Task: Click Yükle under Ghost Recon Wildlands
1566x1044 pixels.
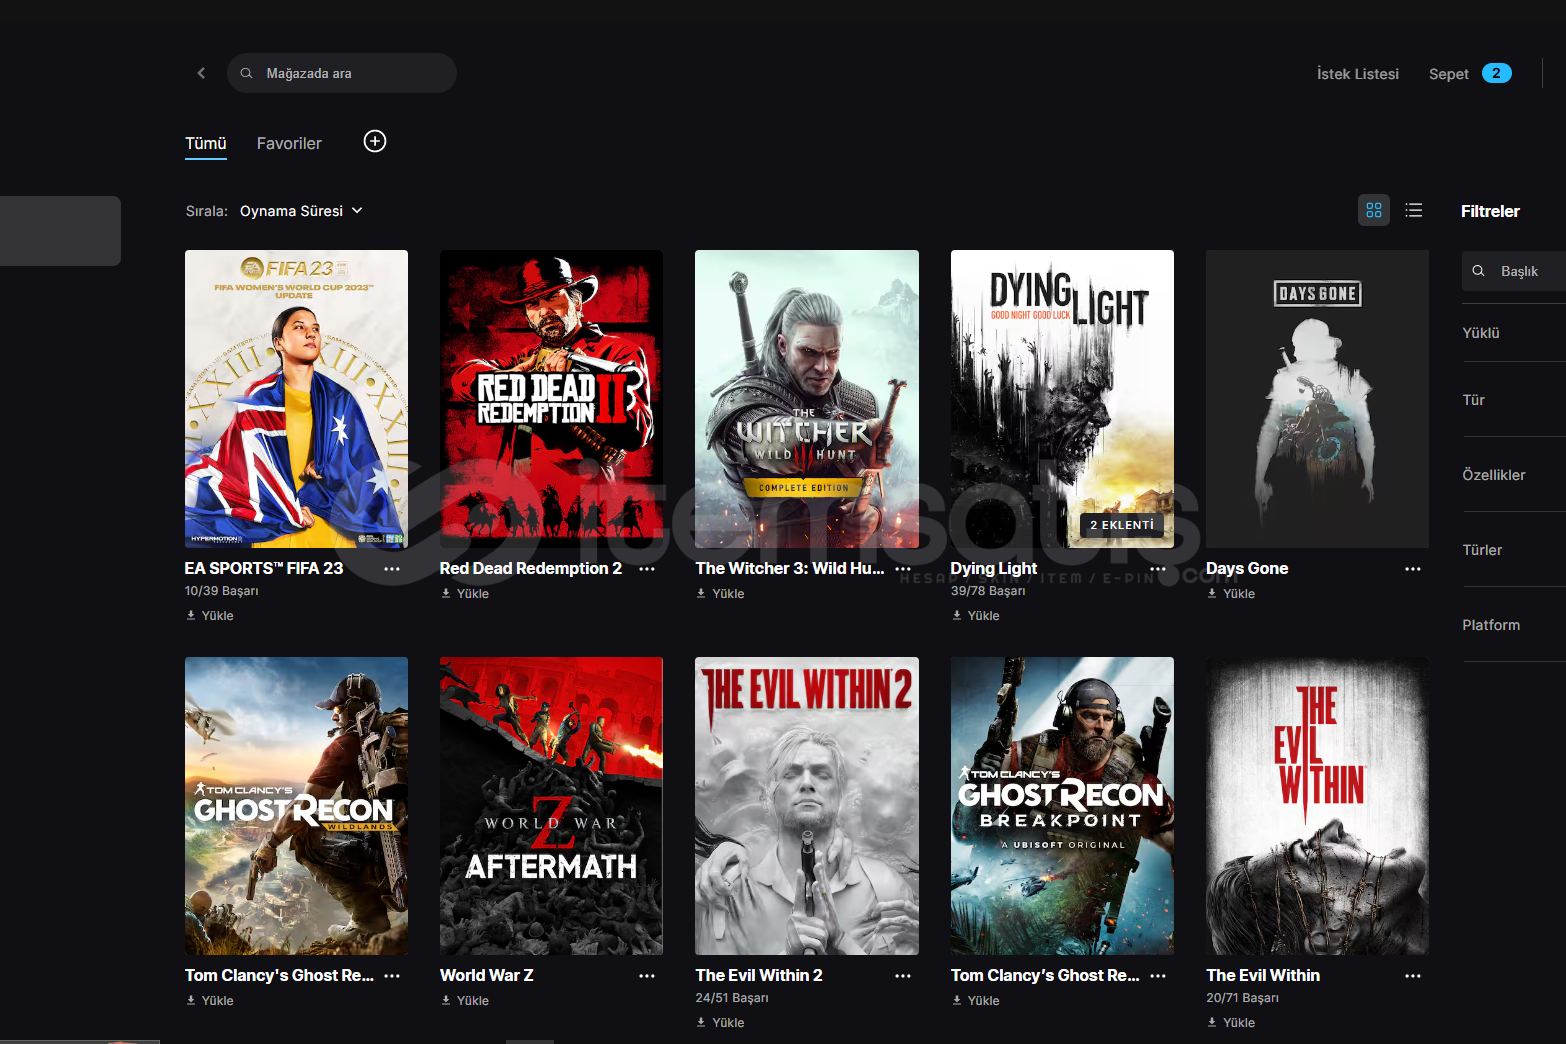Action: (210, 1001)
